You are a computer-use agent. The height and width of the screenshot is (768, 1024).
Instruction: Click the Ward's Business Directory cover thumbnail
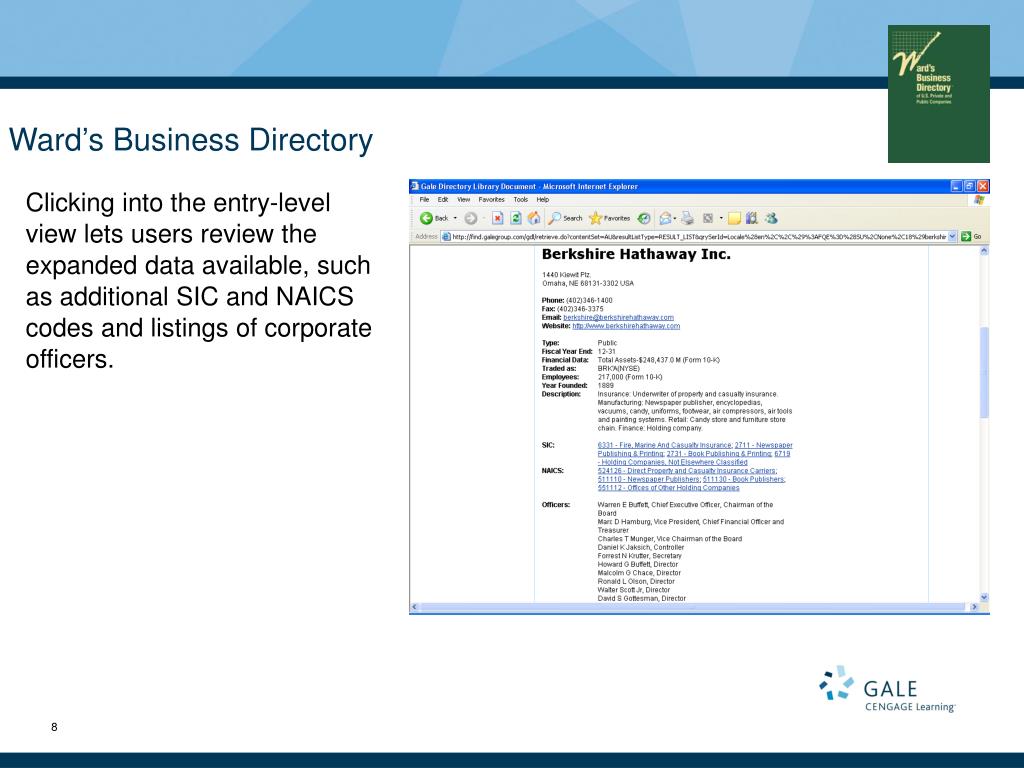[938, 93]
